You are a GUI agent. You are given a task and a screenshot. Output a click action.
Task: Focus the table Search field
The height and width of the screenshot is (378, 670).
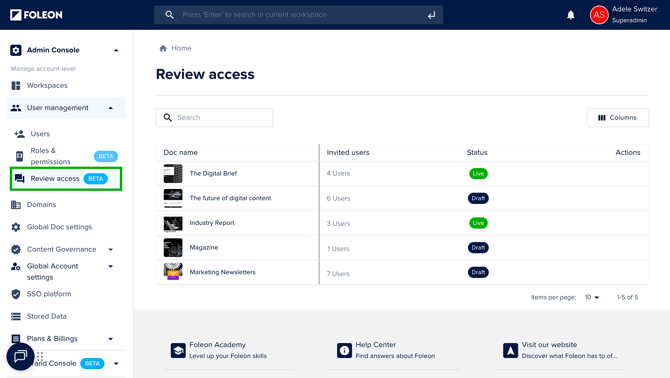(x=214, y=117)
